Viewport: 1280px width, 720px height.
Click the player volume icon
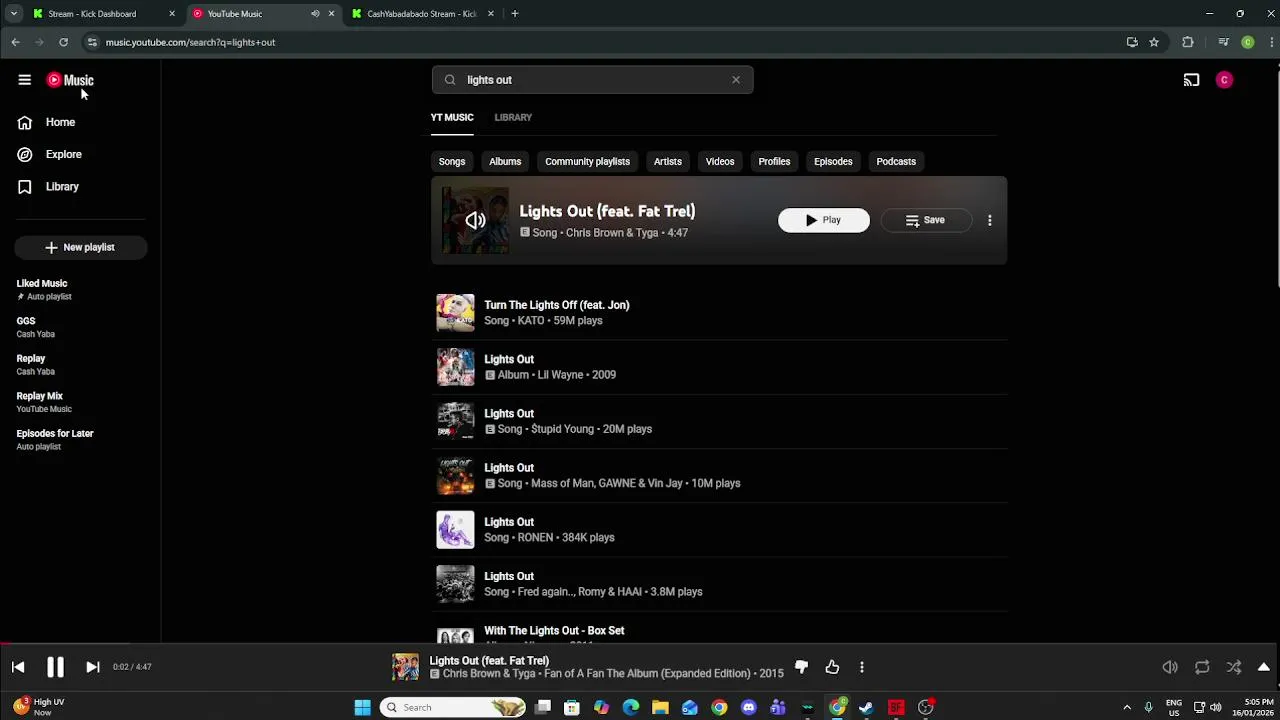click(x=1170, y=667)
